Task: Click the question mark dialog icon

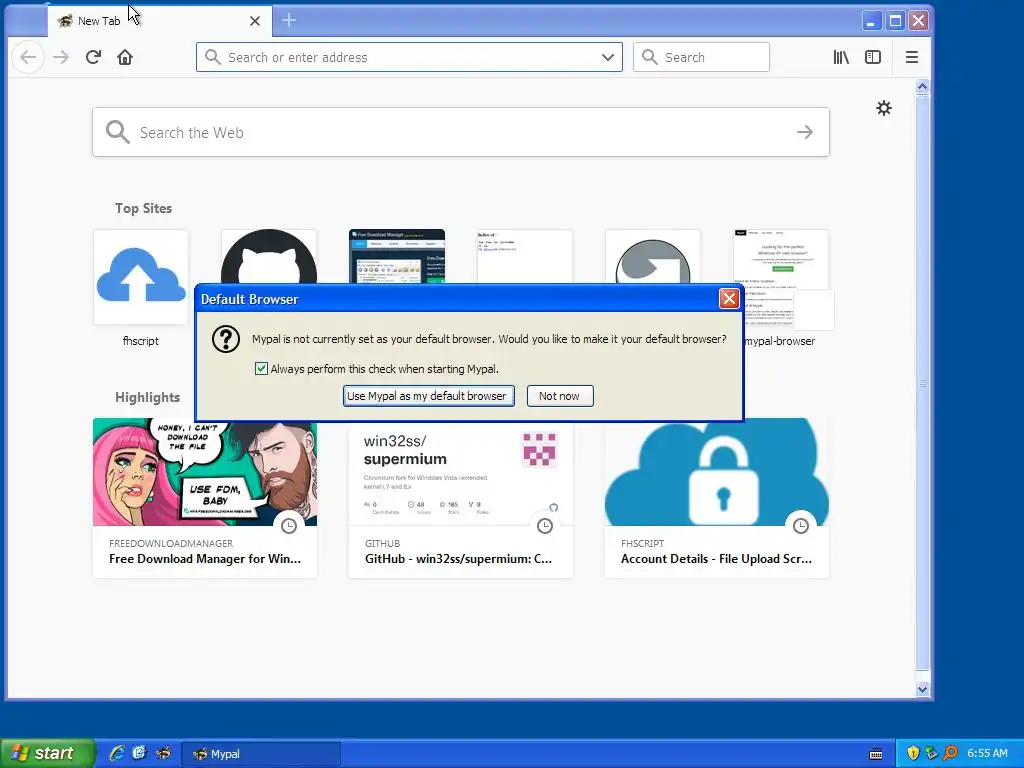Action: coord(226,340)
